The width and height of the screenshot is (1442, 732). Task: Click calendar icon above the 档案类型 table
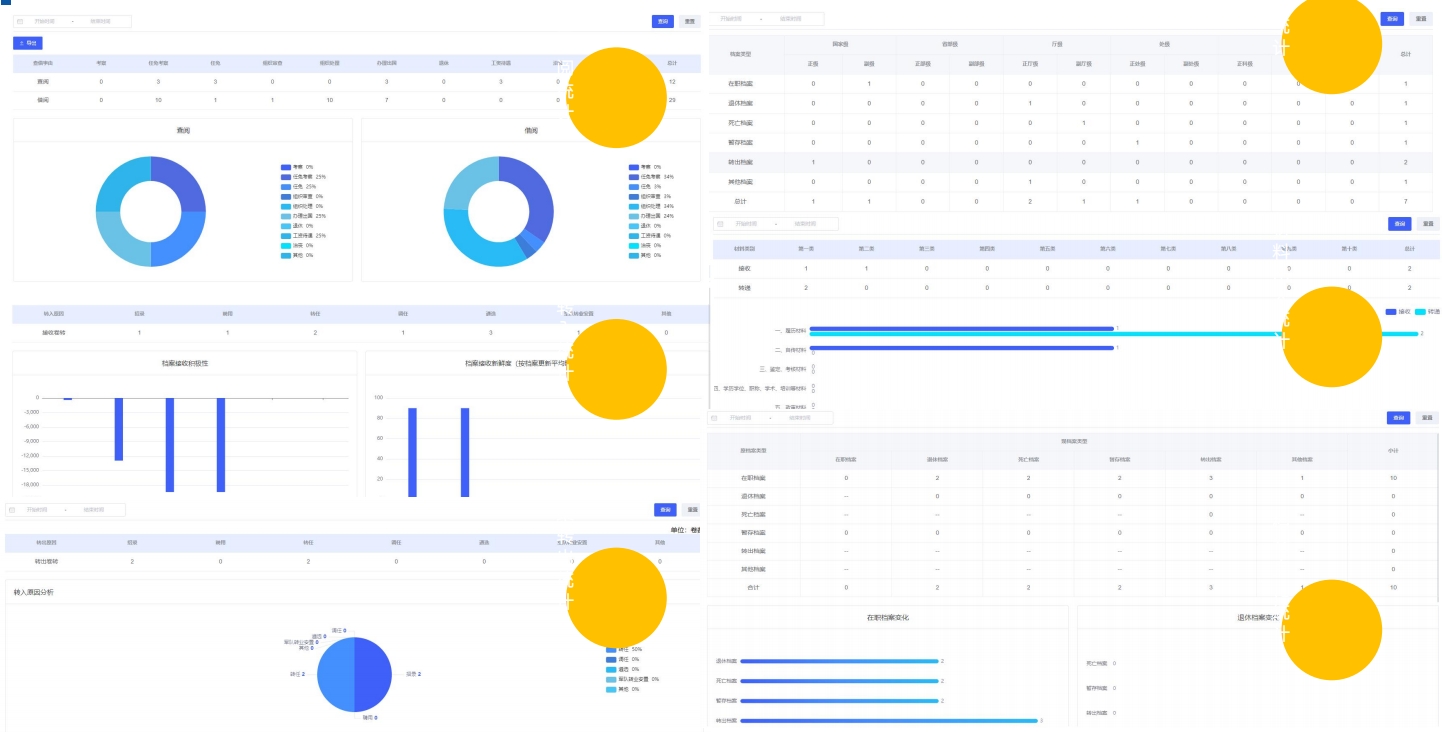[716, 19]
